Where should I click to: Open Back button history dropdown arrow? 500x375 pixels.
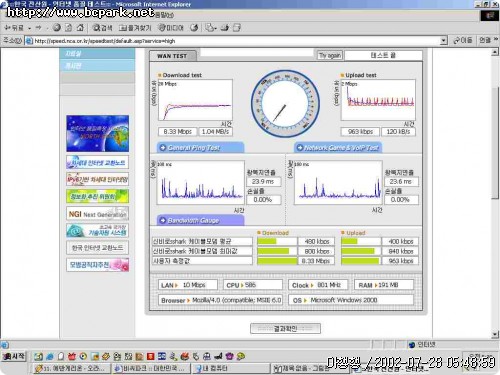point(29,28)
